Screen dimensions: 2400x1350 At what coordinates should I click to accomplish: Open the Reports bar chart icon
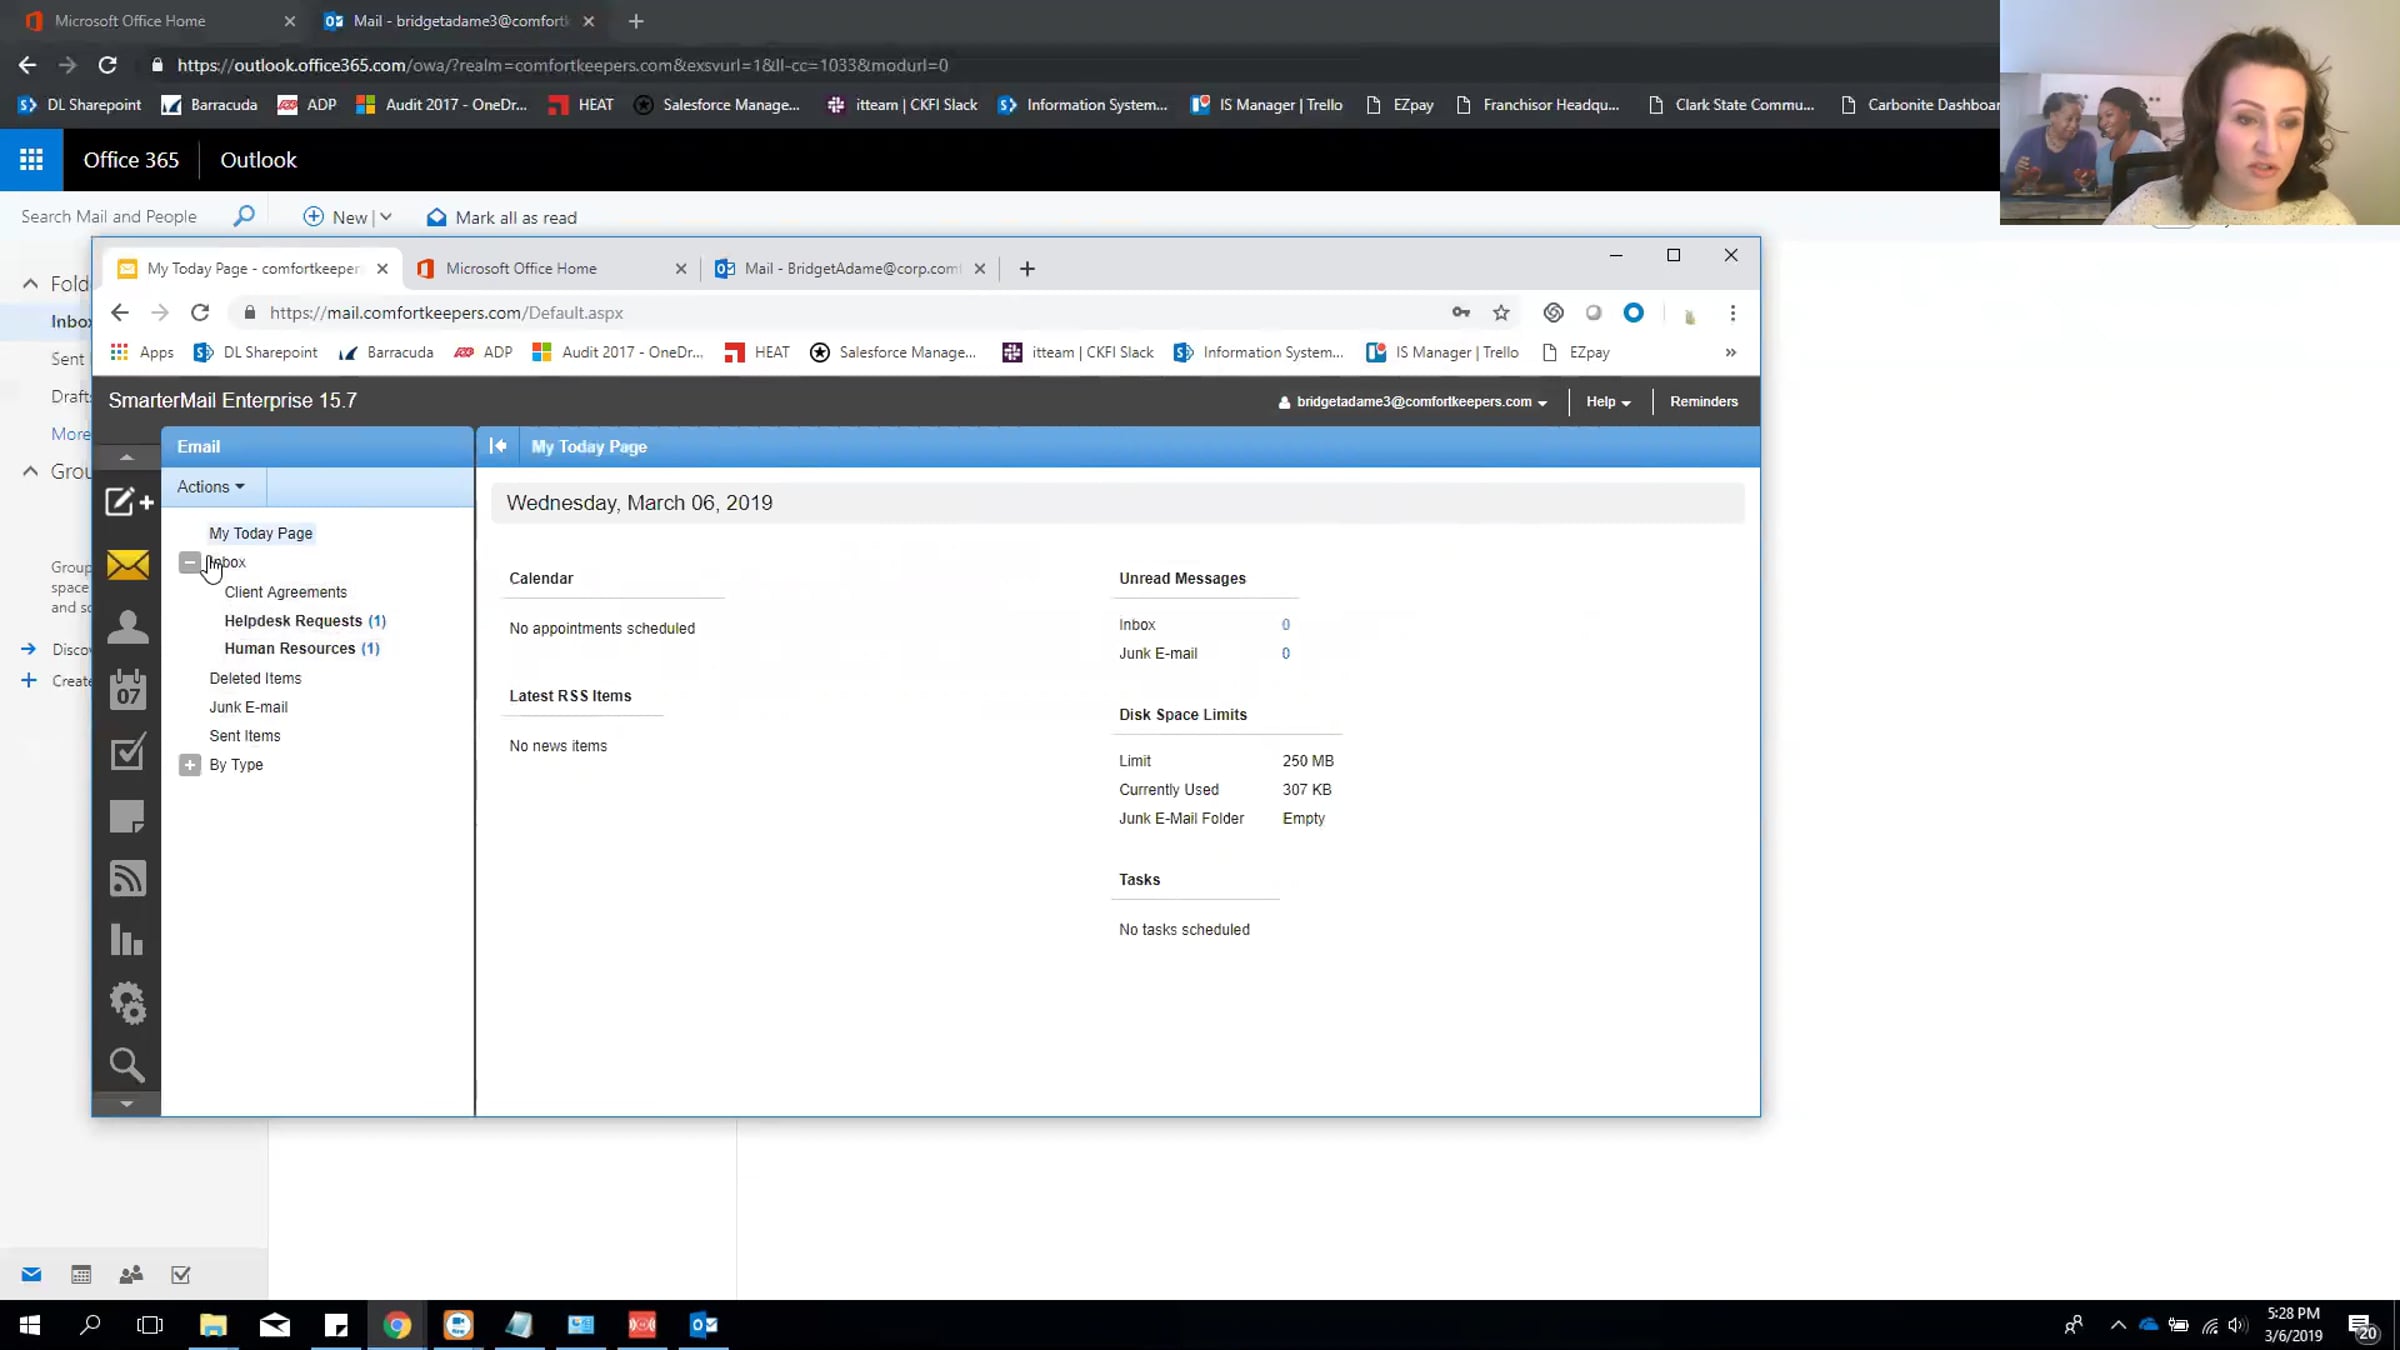pos(127,940)
